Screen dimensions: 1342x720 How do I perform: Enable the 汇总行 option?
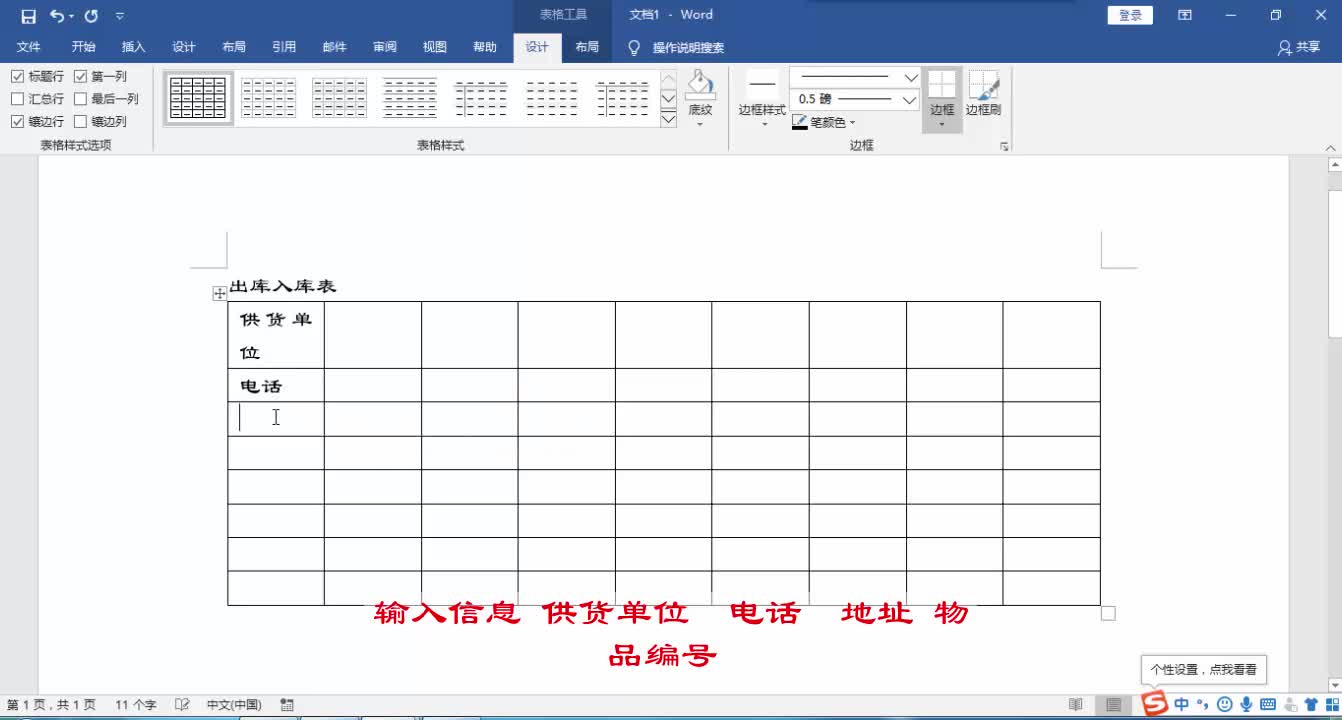[17, 98]
